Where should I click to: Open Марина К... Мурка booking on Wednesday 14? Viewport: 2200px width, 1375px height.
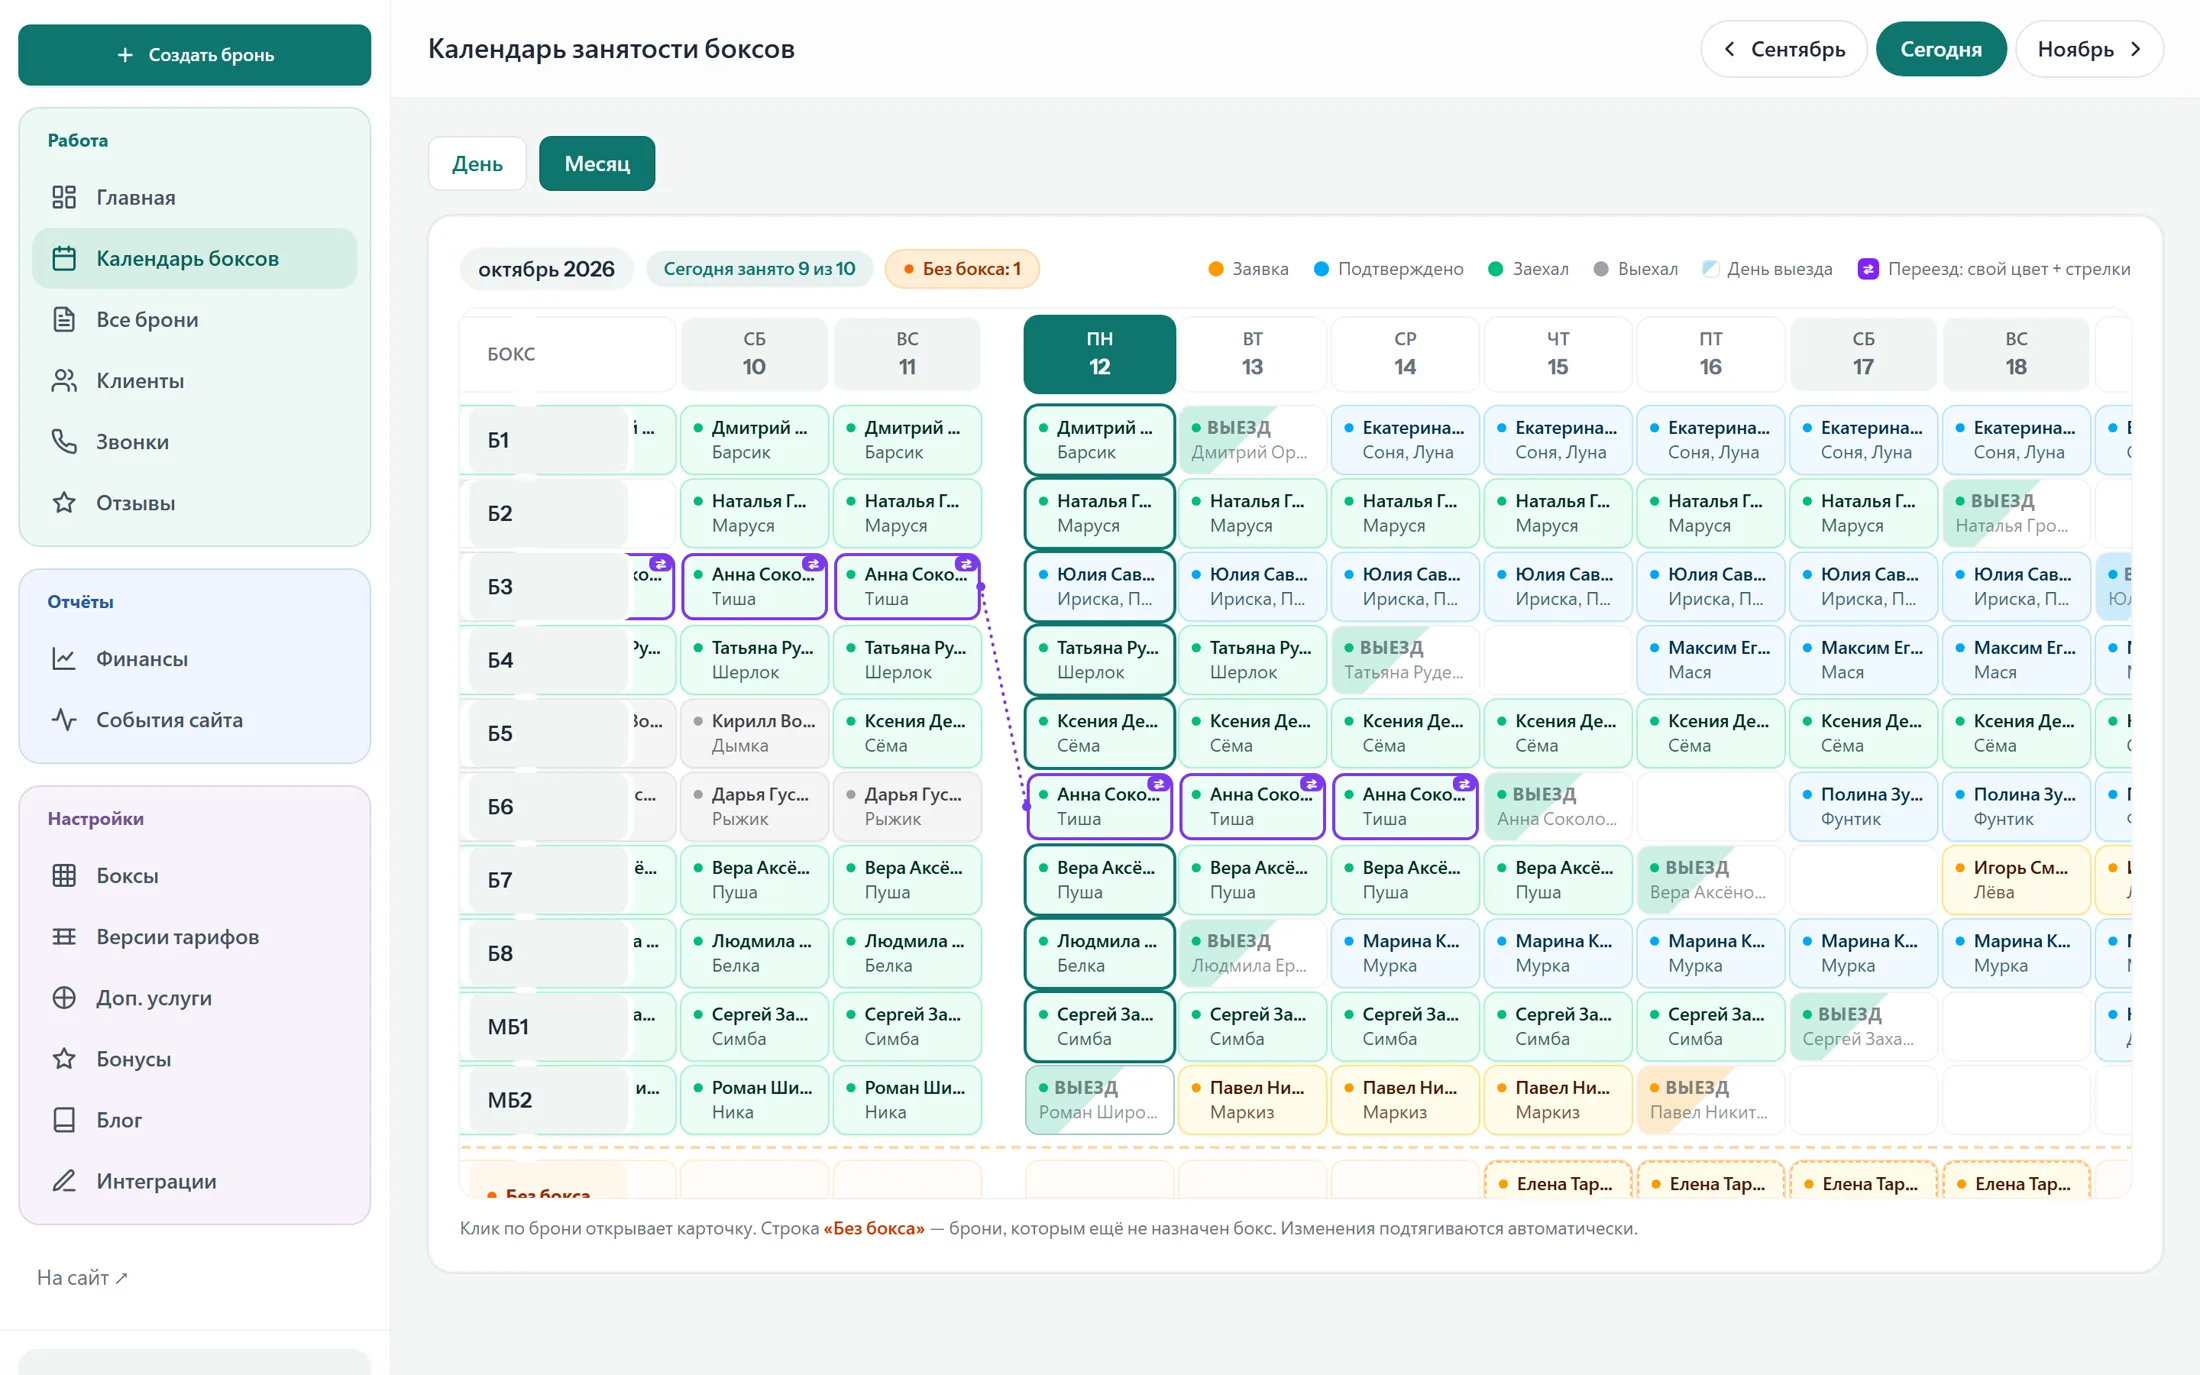pos(1405,953)
